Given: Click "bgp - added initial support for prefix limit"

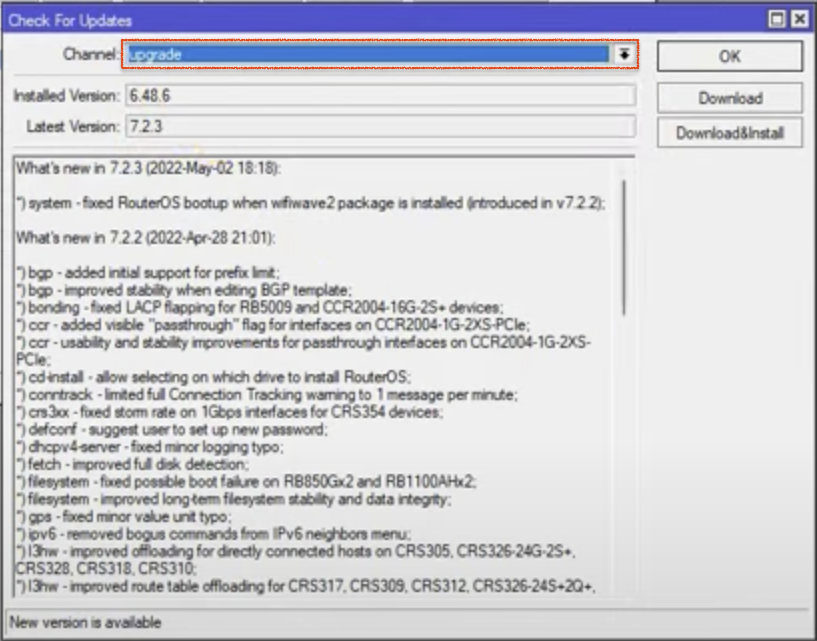Looking at the screenshot, I should 148,273.
